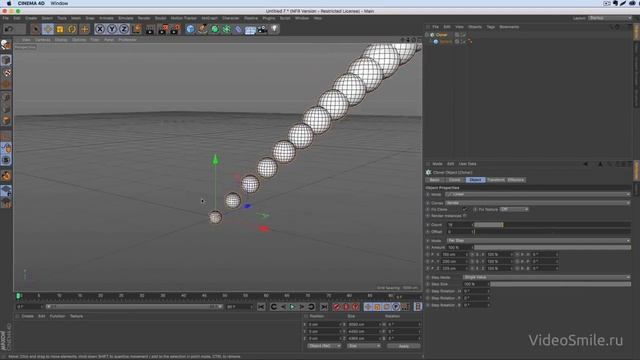Switch to the Coord. tab

[455, 180]
